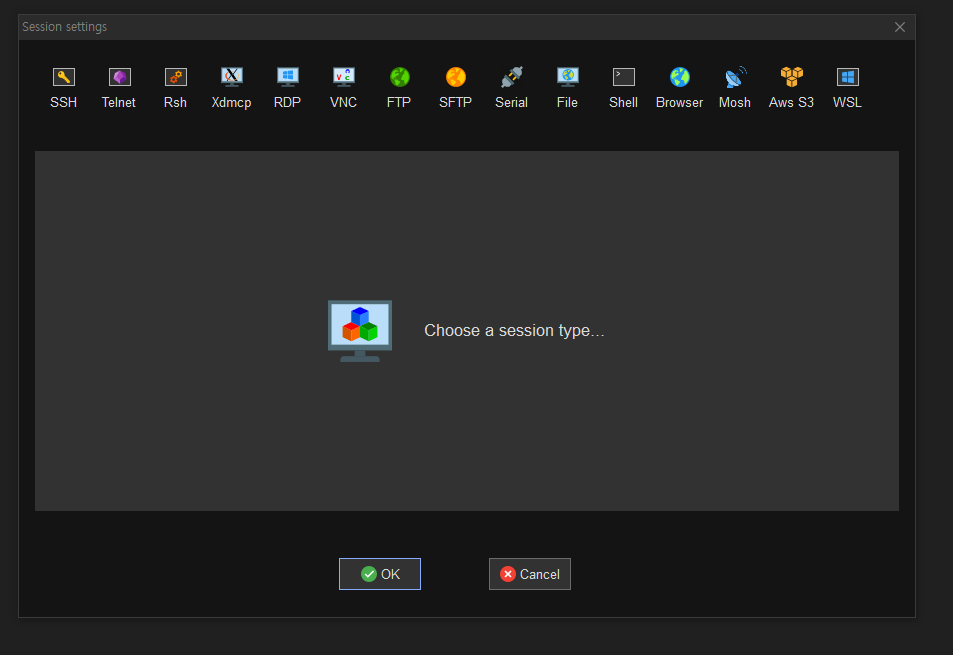Click the Cancel button
Screen dimensions: 953x655
[x=530, y=574]
